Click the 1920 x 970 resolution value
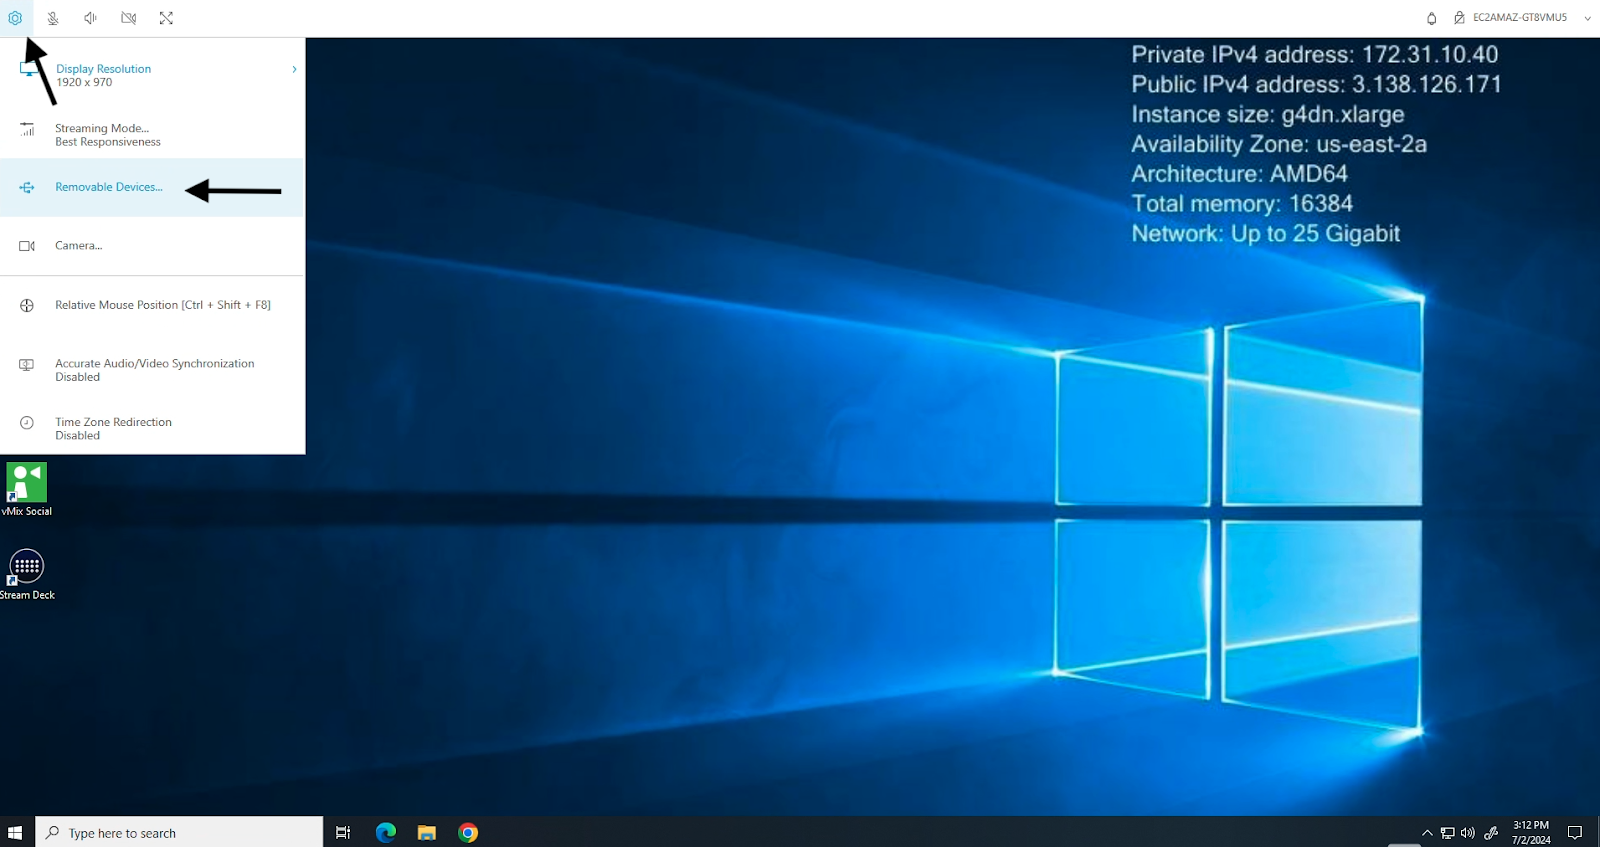The width and height of the screenshot is (1600, 847). pos(84,82)
